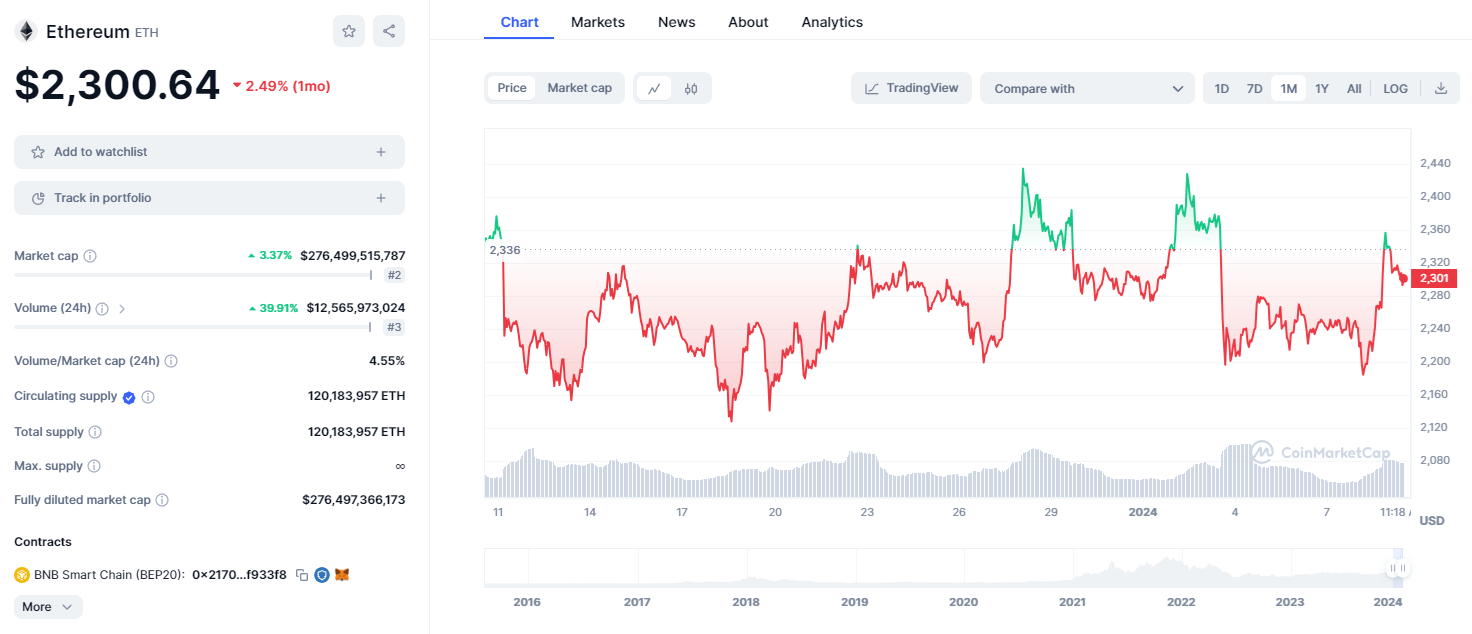Click the 2.49% (1mo) change text
The height and width of the screenshot is (634, 1472).
point(288,86)
